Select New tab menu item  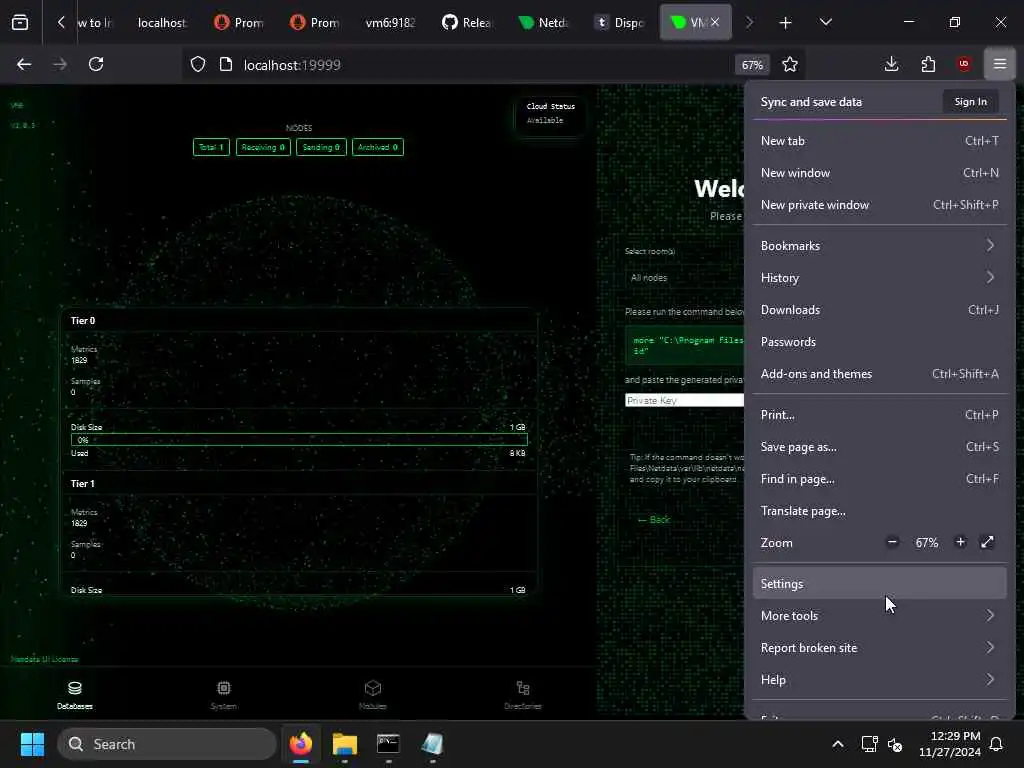click(880, 141)
